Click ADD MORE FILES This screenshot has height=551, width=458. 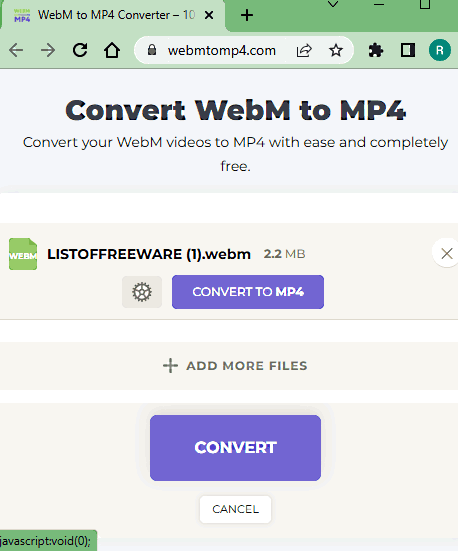pyautogui.click(x=235, y=366)
